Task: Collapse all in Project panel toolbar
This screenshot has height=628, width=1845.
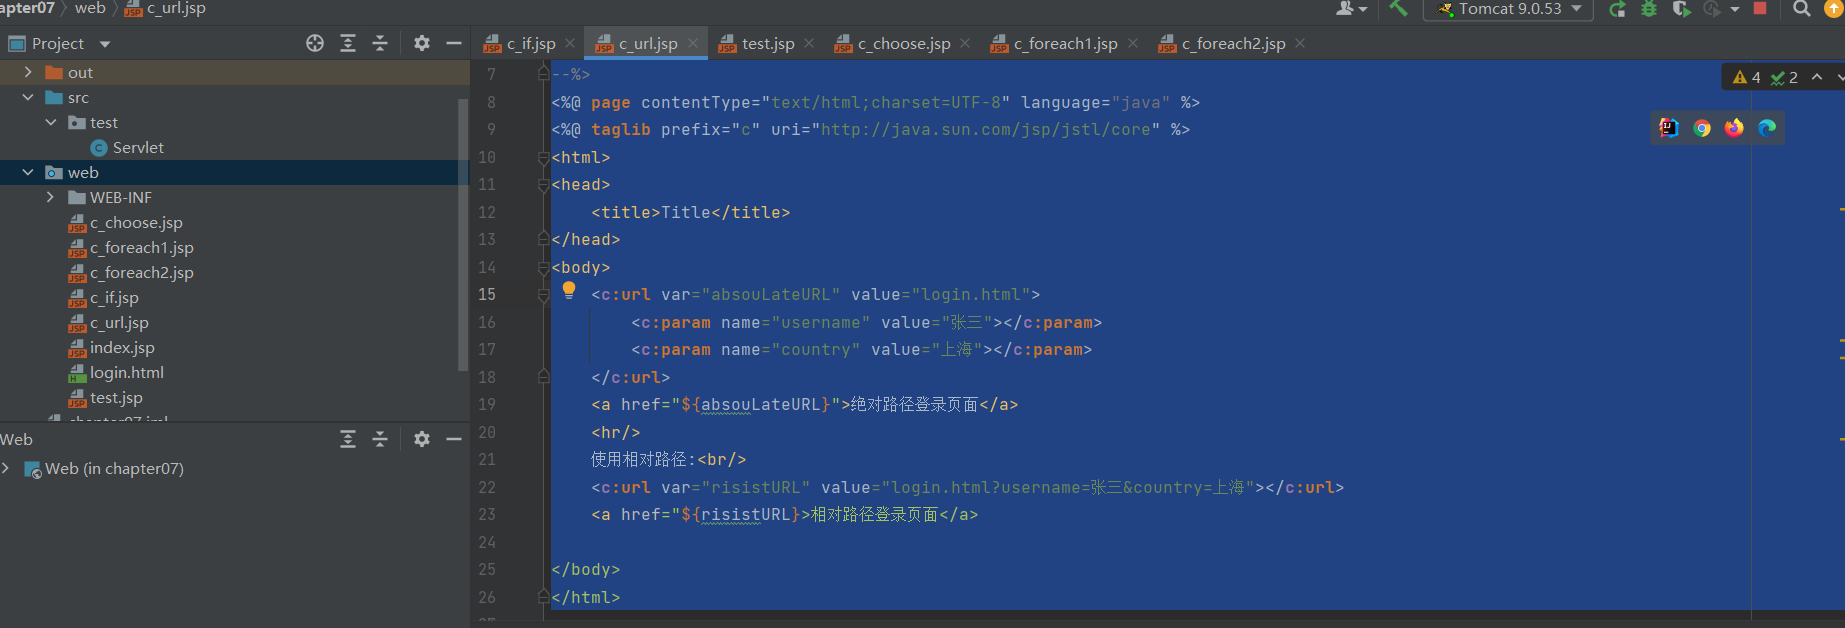Action: pyautogui.click(x=380, y=43)
